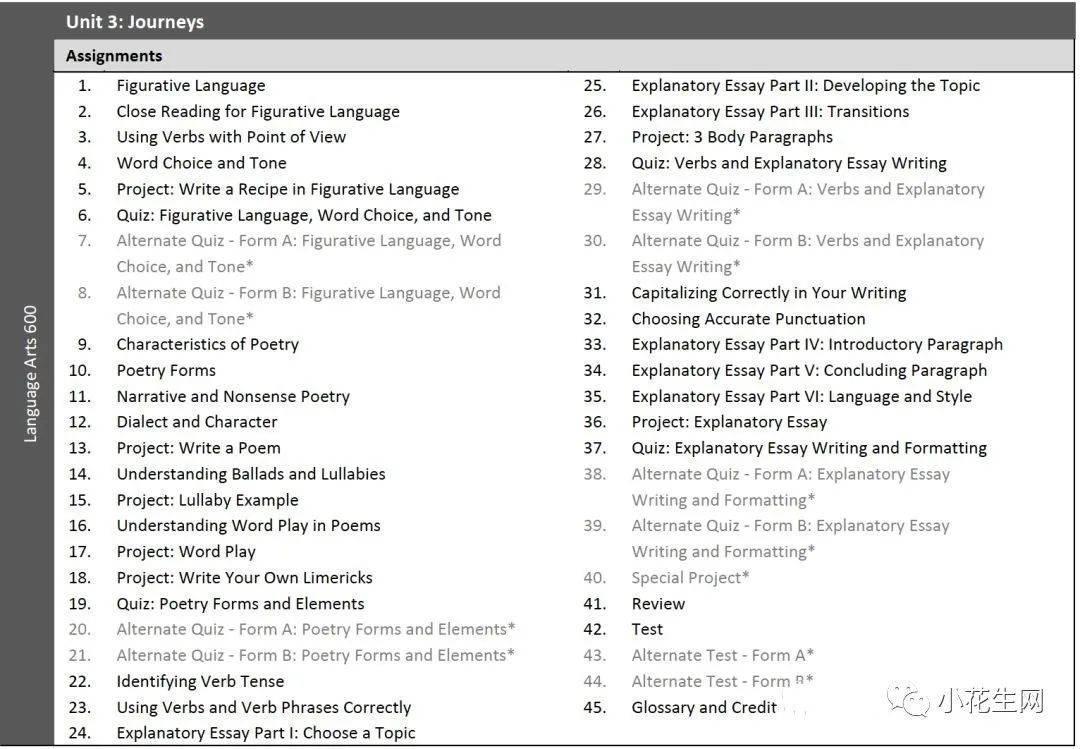Viewport: 1080px width, 749px height.
Task: Open Close Reading for Figurative Language
Action: pyautogui.click(x=258, y=112)
